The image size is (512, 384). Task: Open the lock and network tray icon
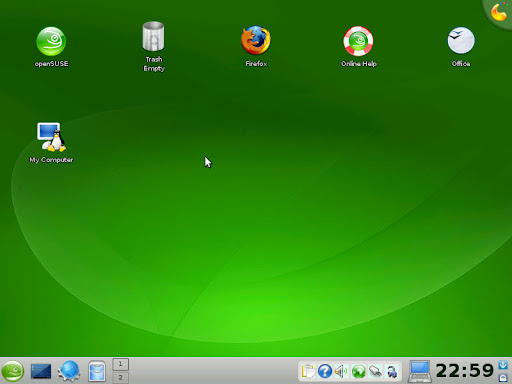click(x=392, y=371)
